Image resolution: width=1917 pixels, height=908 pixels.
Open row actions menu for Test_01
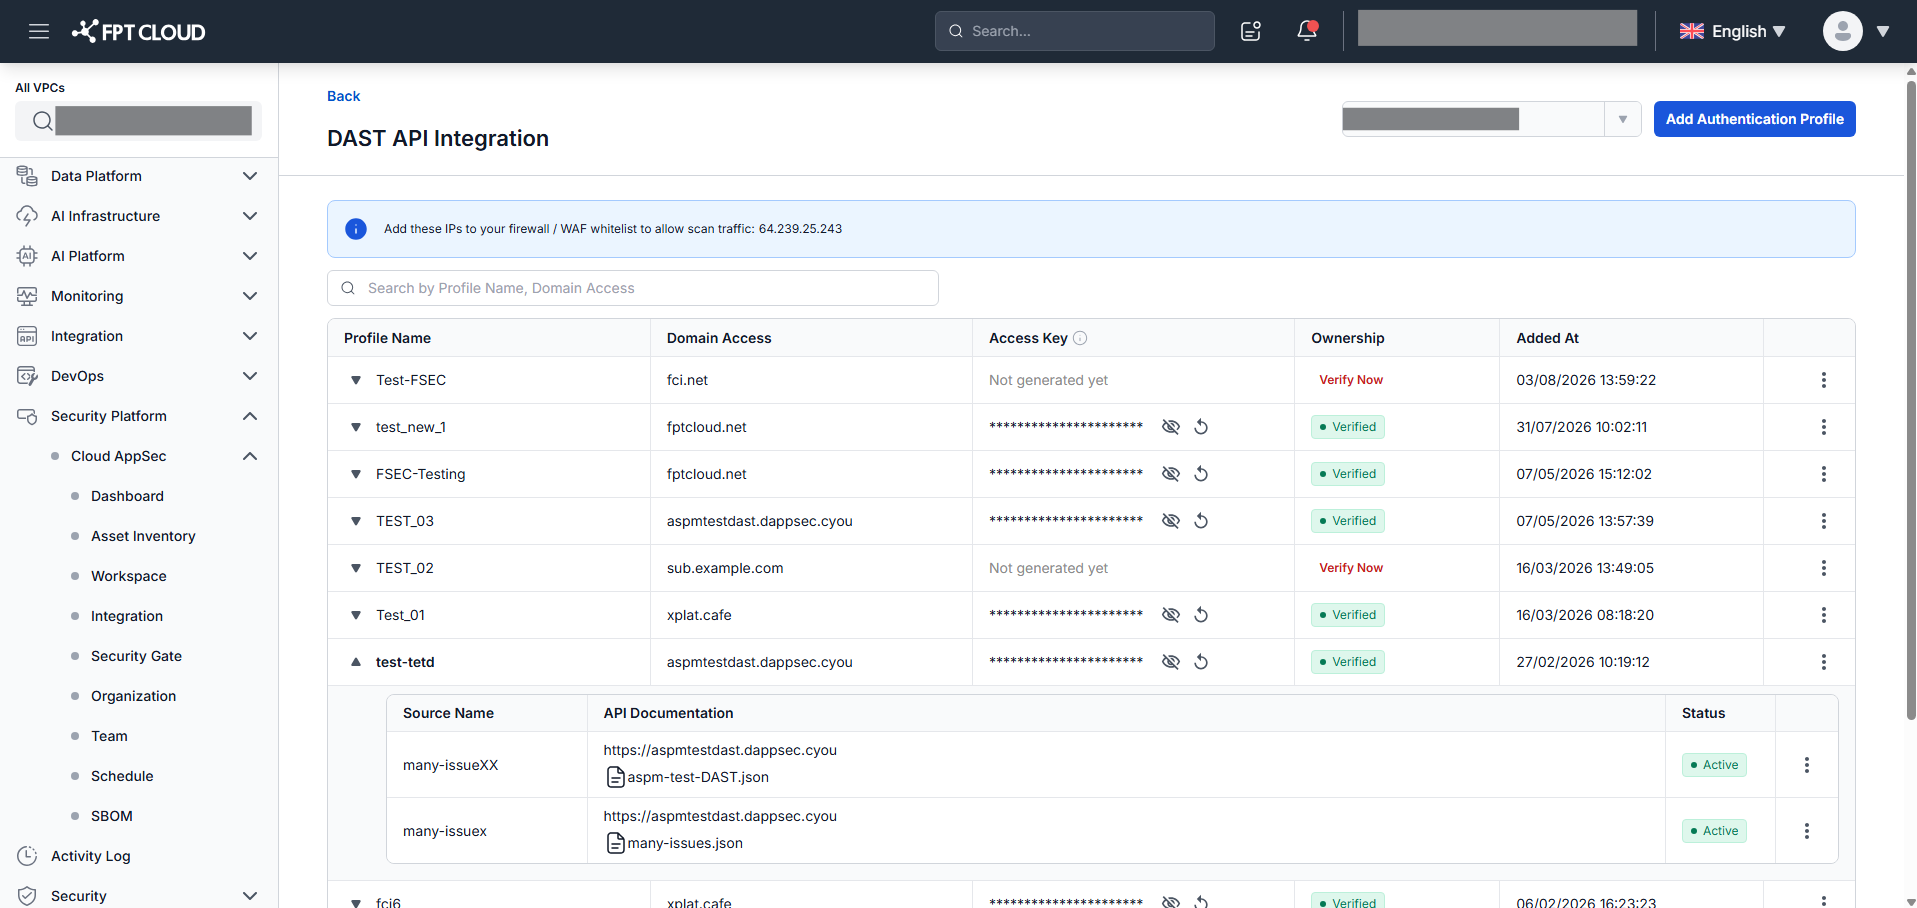pos(1824,615)
